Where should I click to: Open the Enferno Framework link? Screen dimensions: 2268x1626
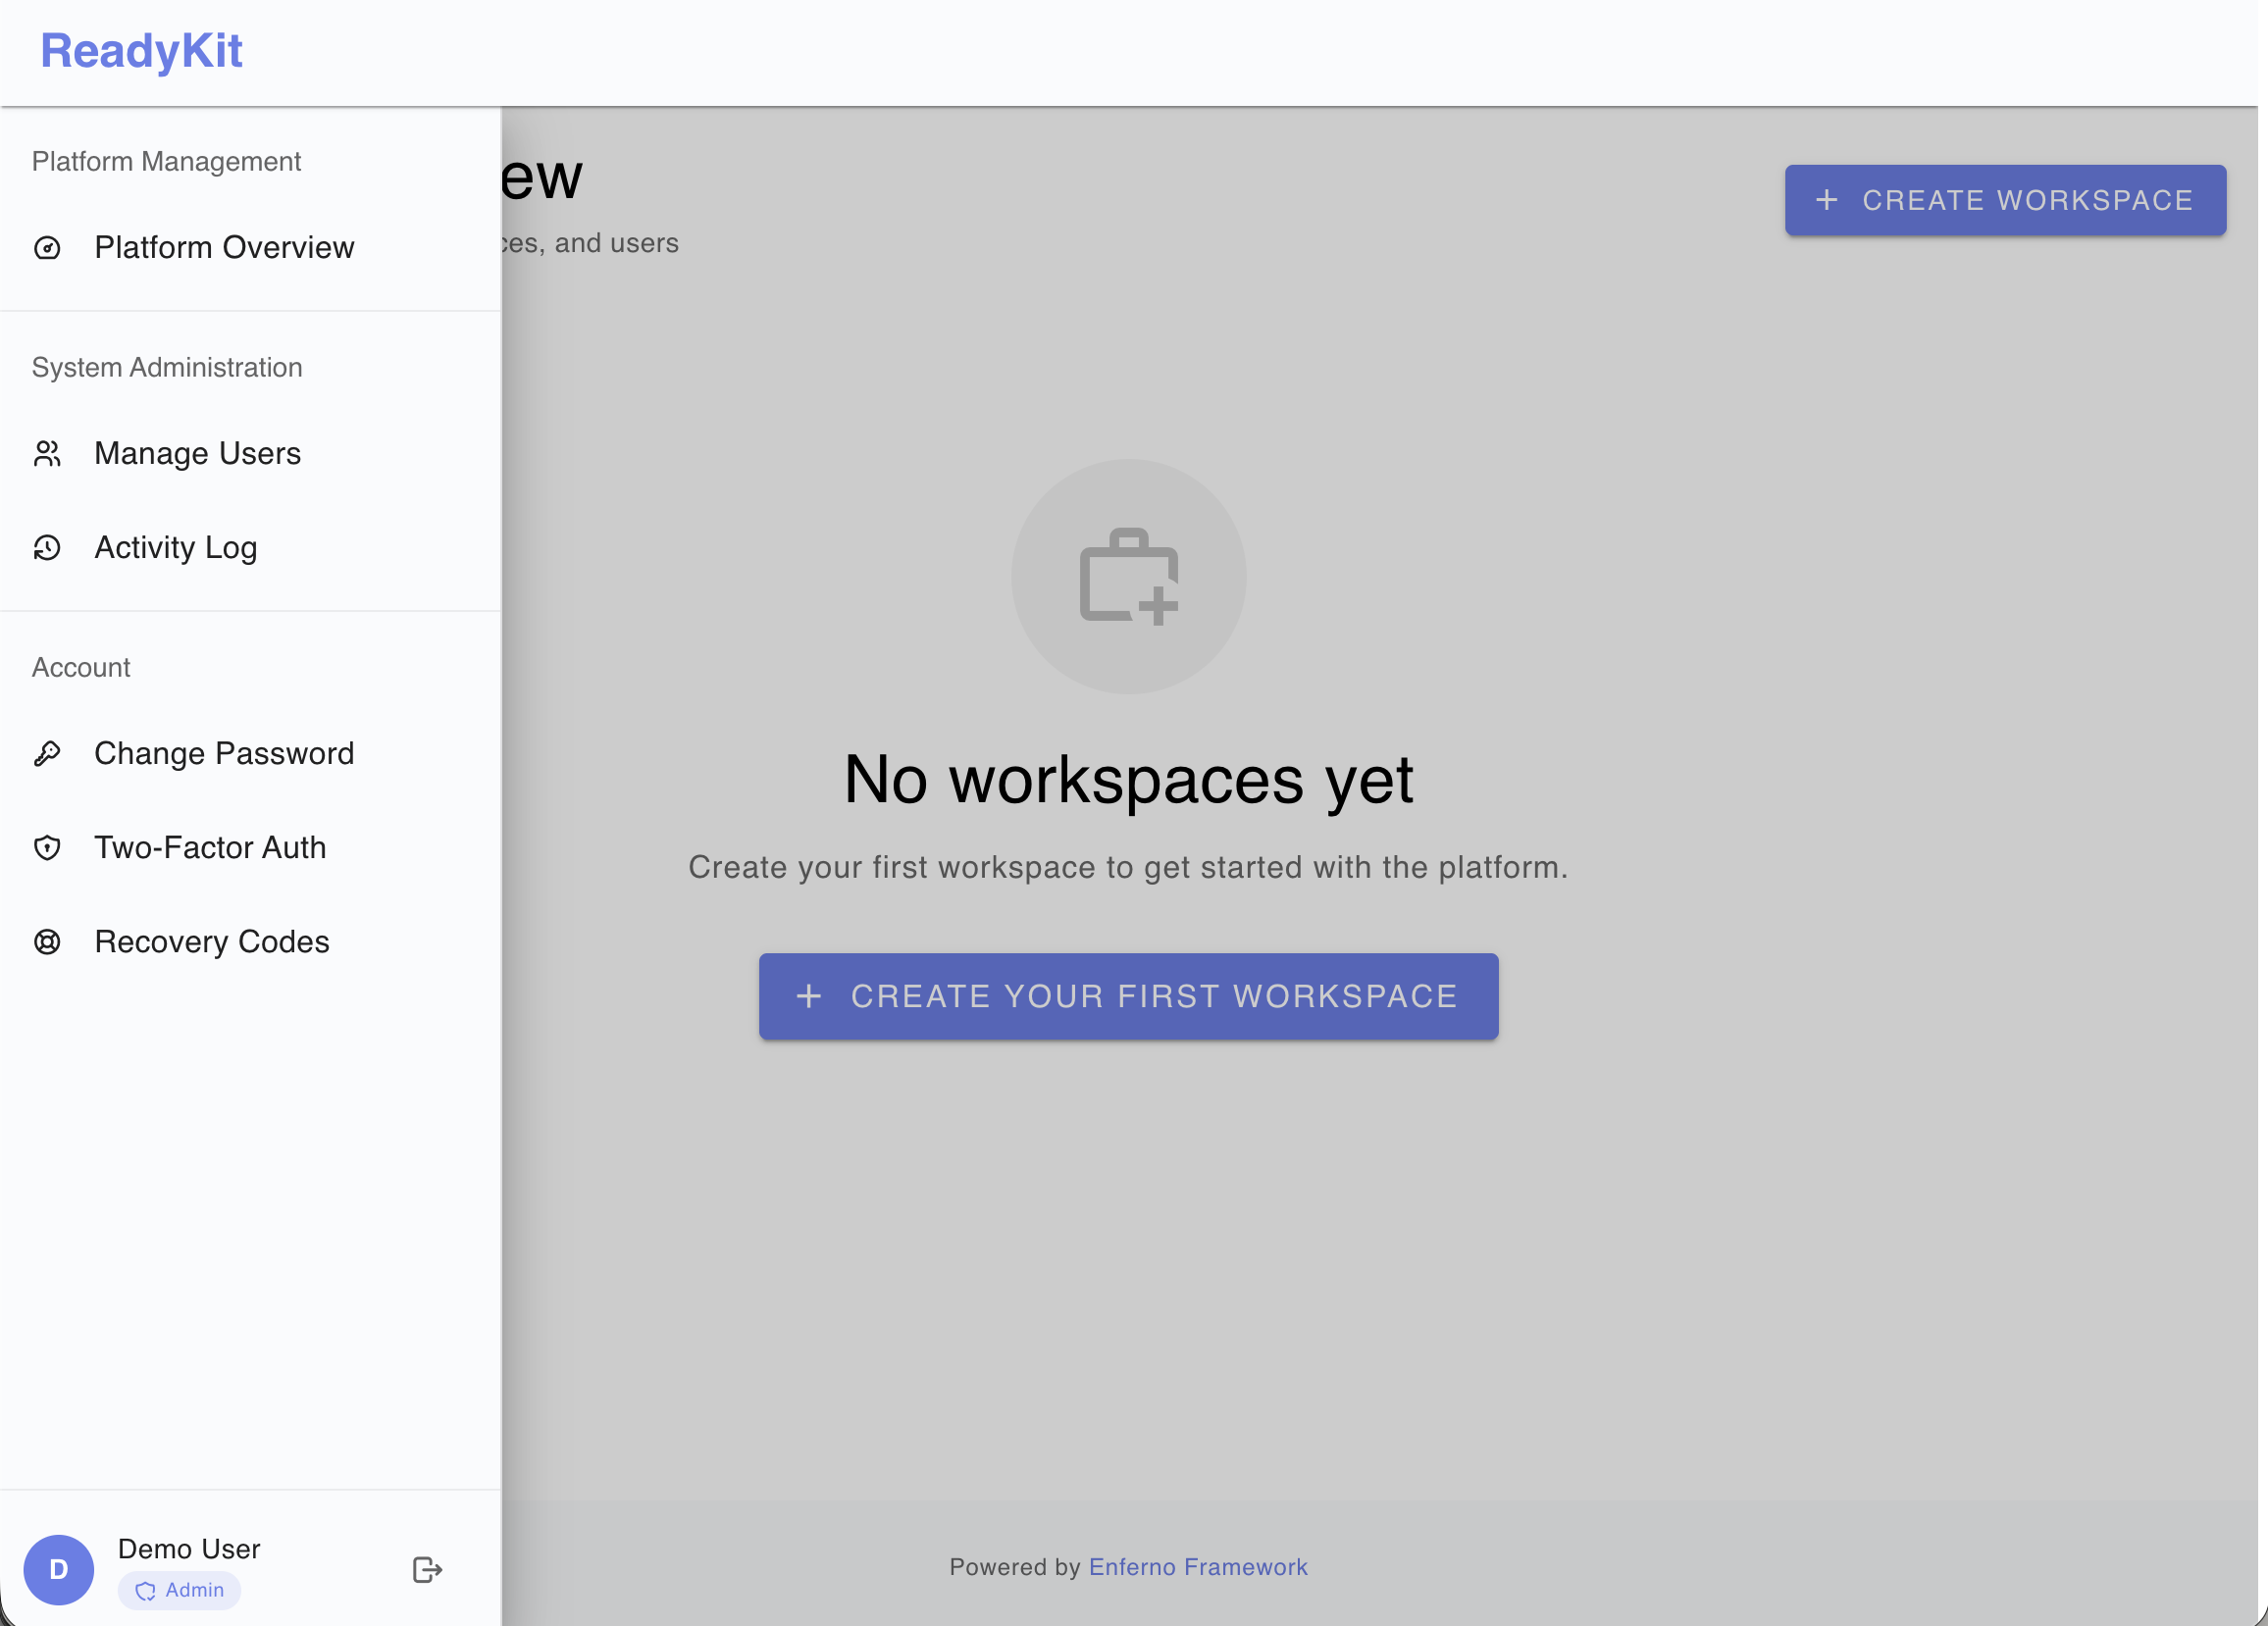coord(1198,1568)
